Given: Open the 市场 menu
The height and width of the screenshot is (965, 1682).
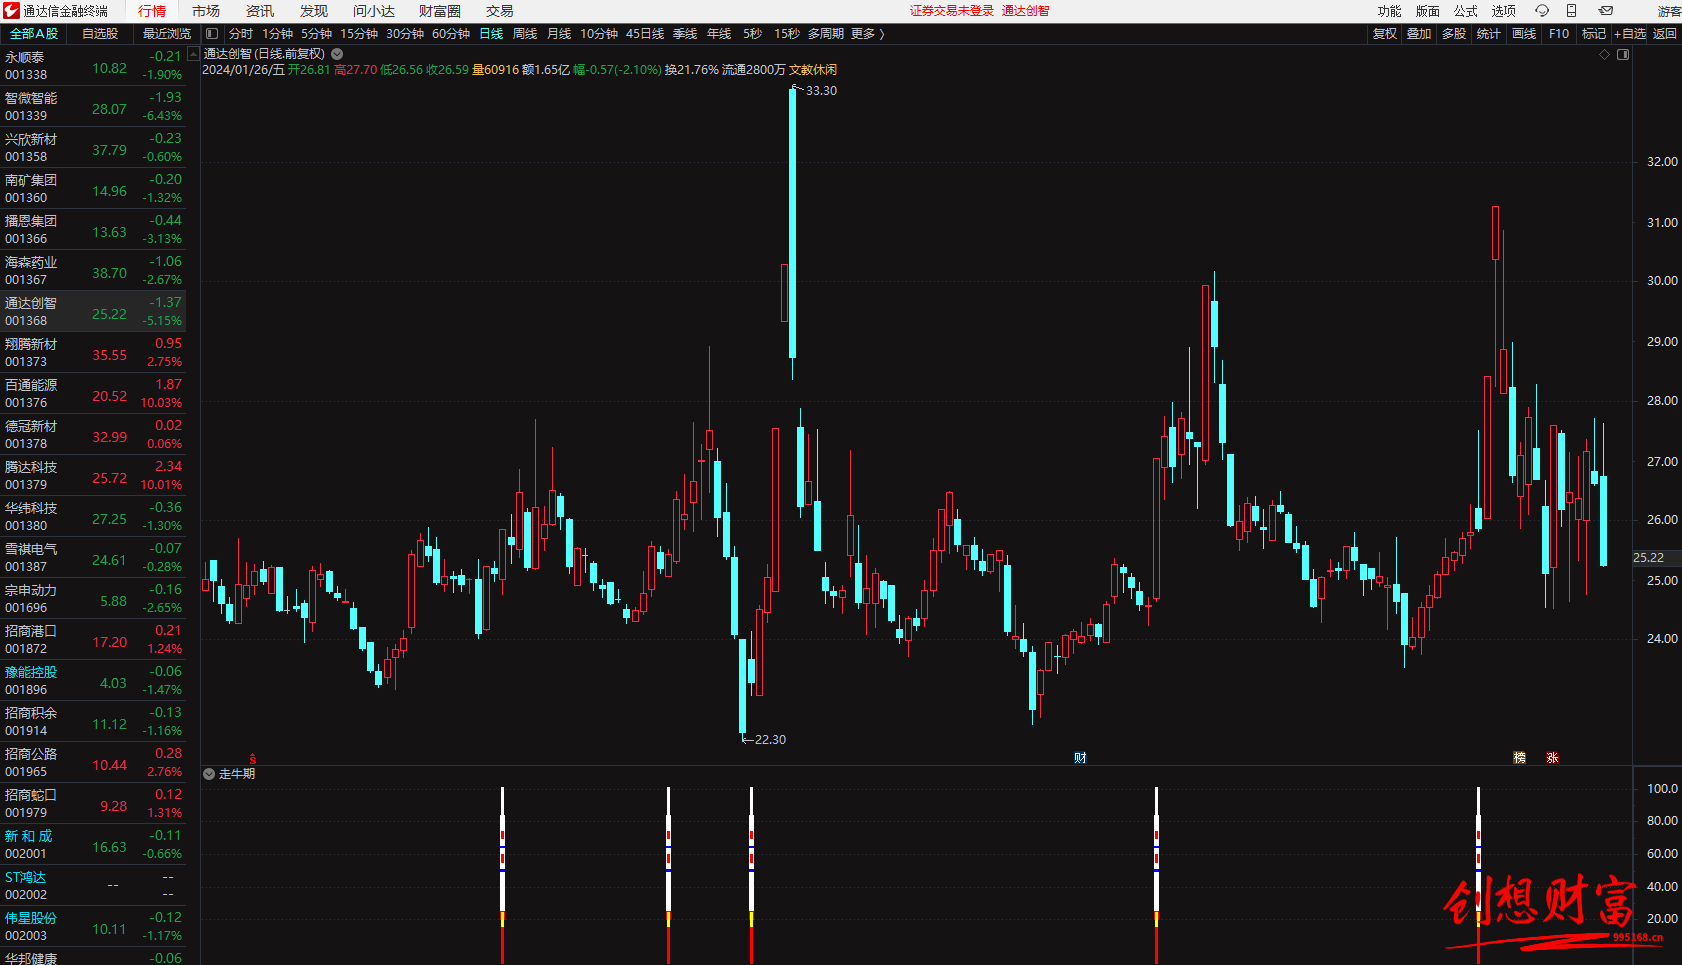Looking at the screenshot, I should [206, 11].
